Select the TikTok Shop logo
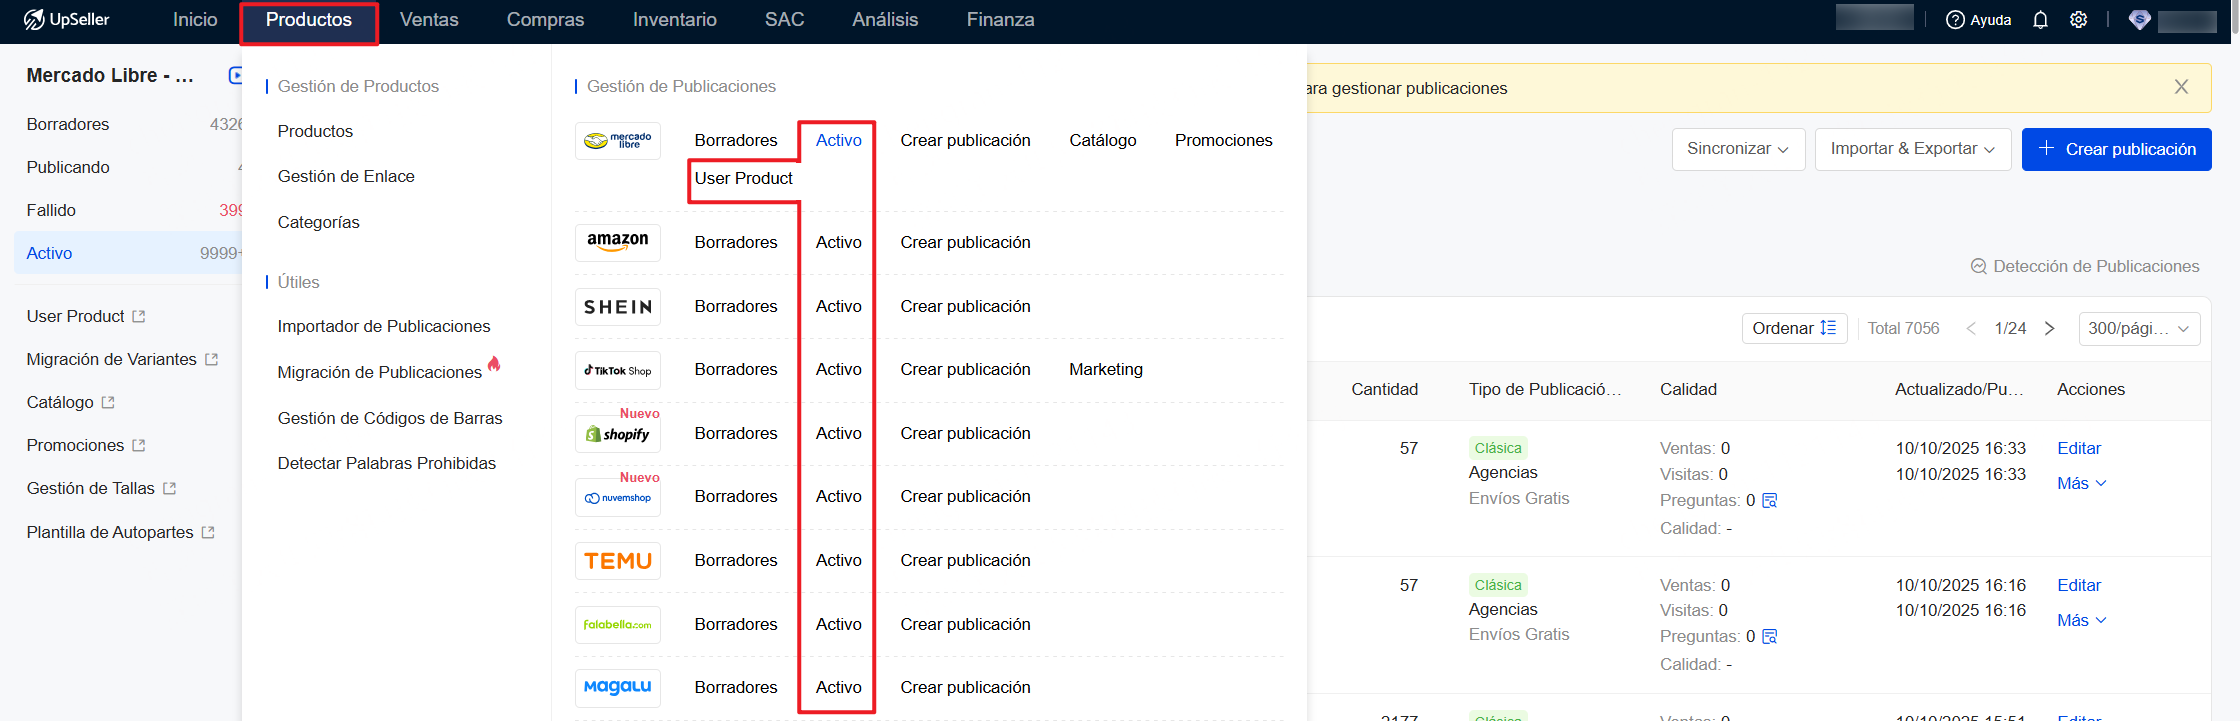The width and height of the screenshot is (2240, 721). (617, 370)
